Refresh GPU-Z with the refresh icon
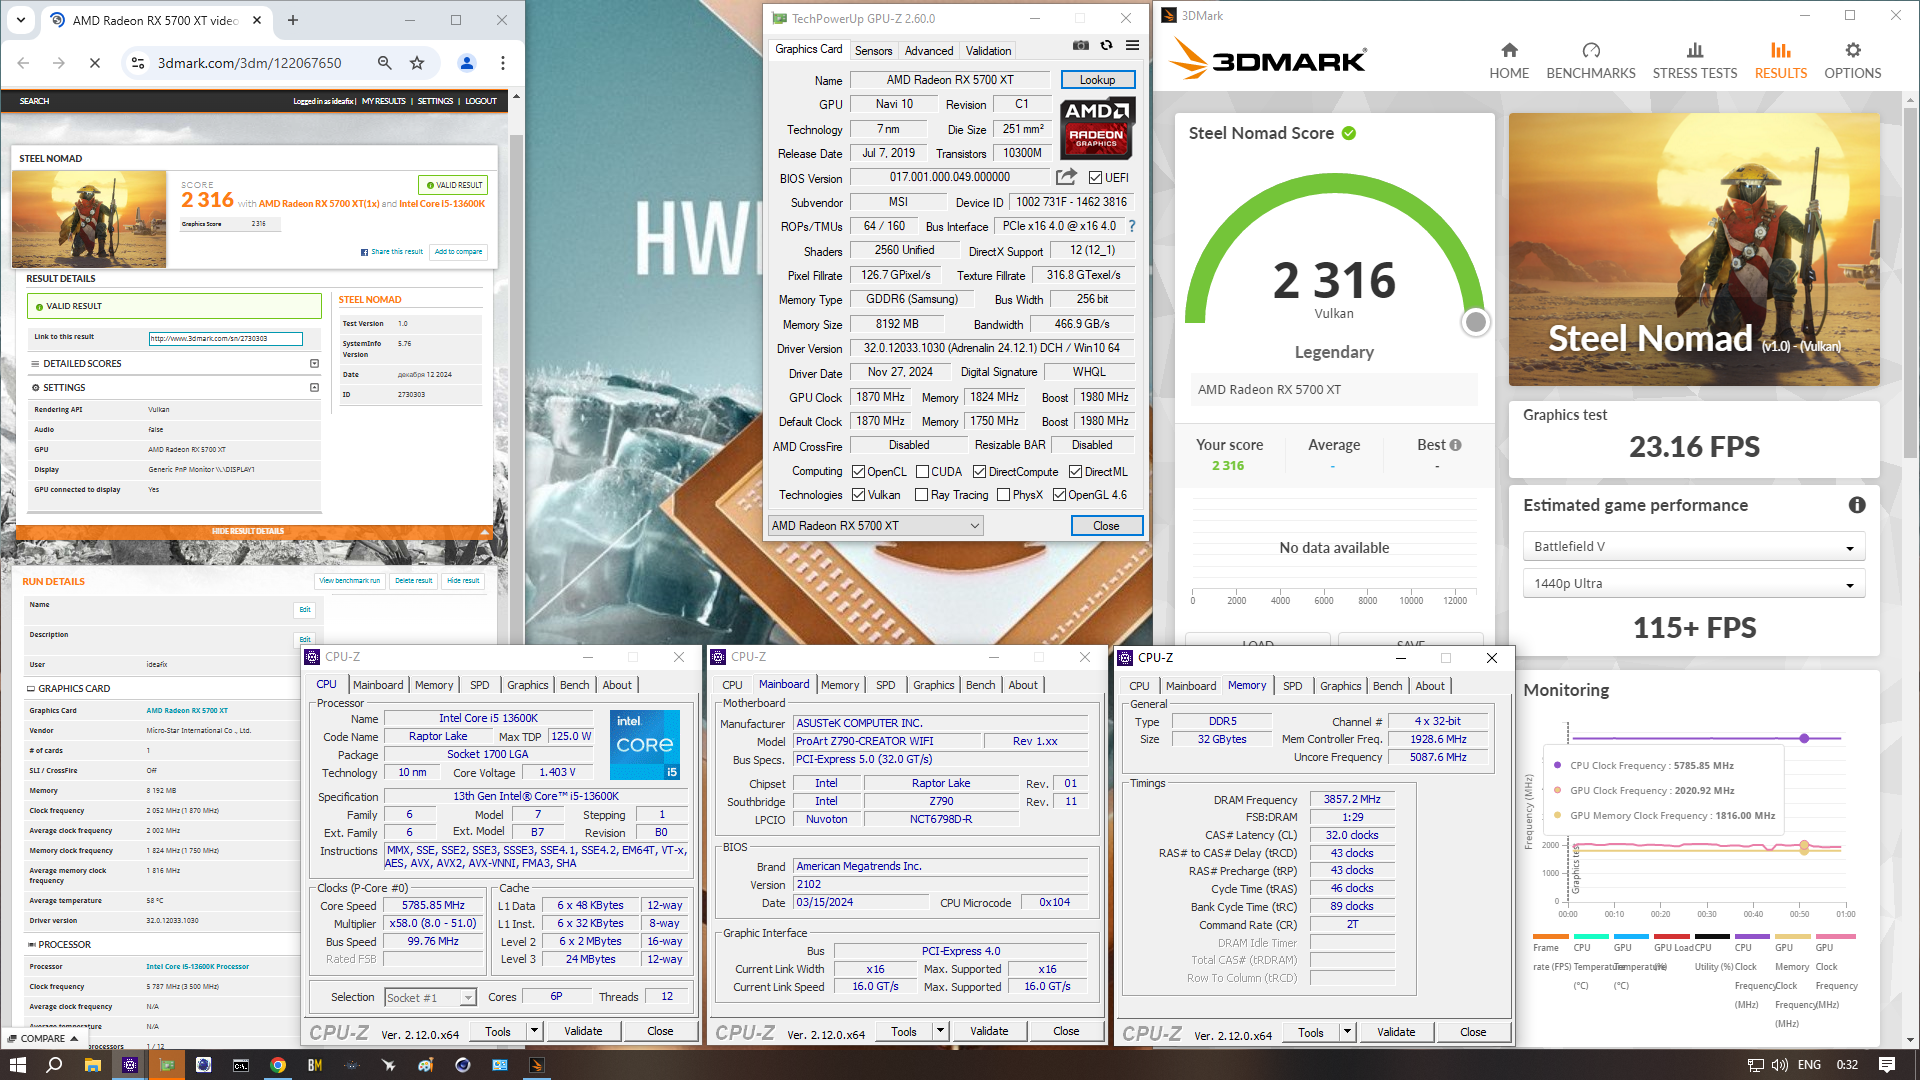1920x1080 pixels. (1106, 45)
